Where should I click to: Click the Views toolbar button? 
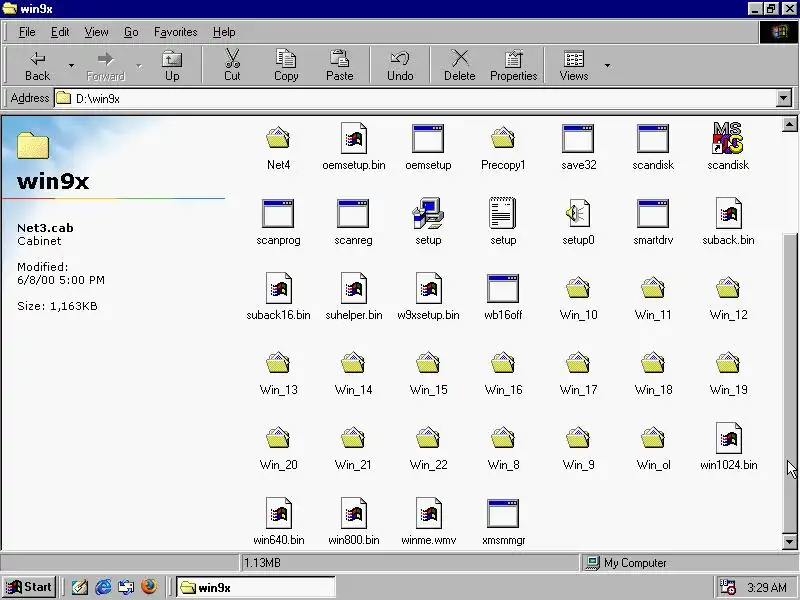coord(574,66)
